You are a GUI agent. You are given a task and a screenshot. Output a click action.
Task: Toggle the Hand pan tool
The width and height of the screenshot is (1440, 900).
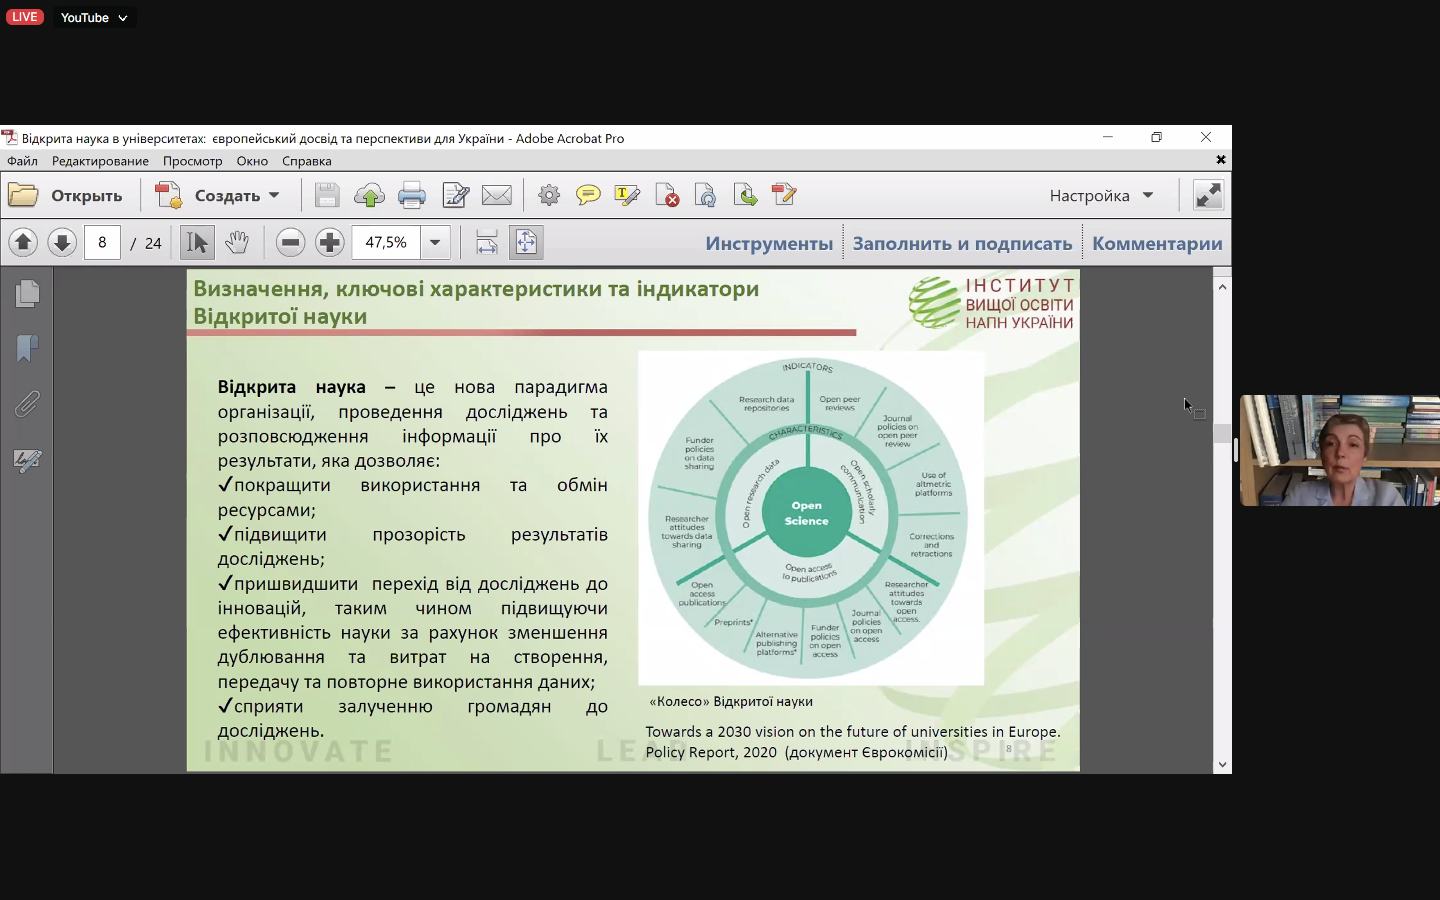click(237, 243)
